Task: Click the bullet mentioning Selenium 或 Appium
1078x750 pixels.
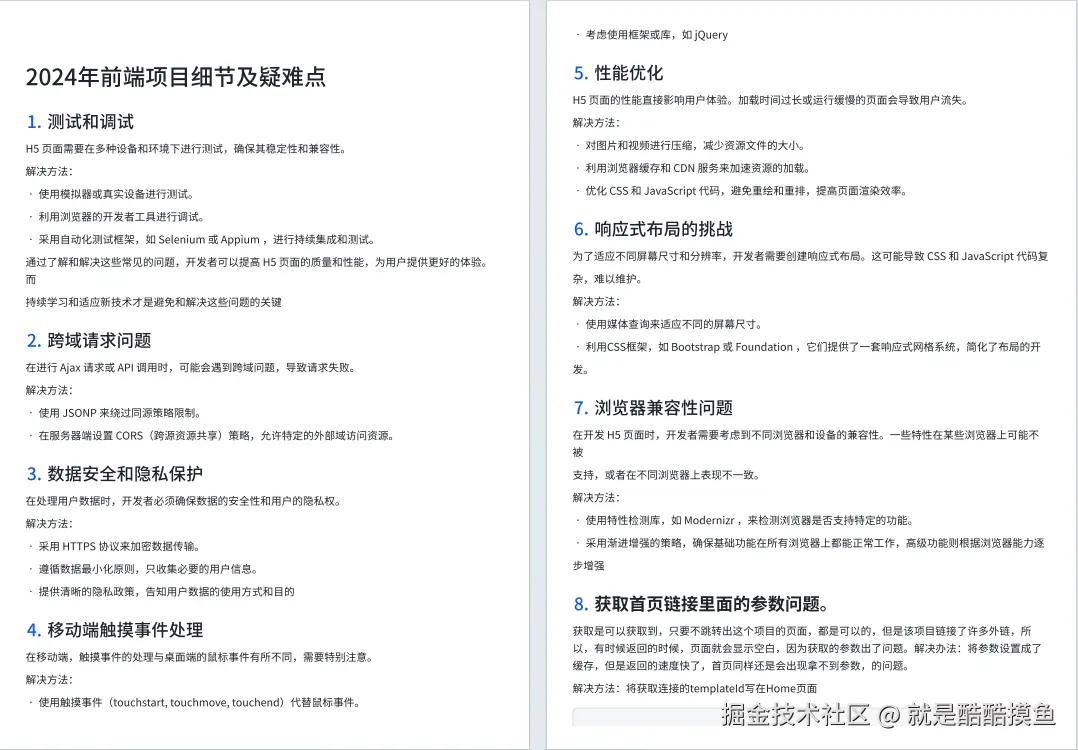Action: [207, 239]
